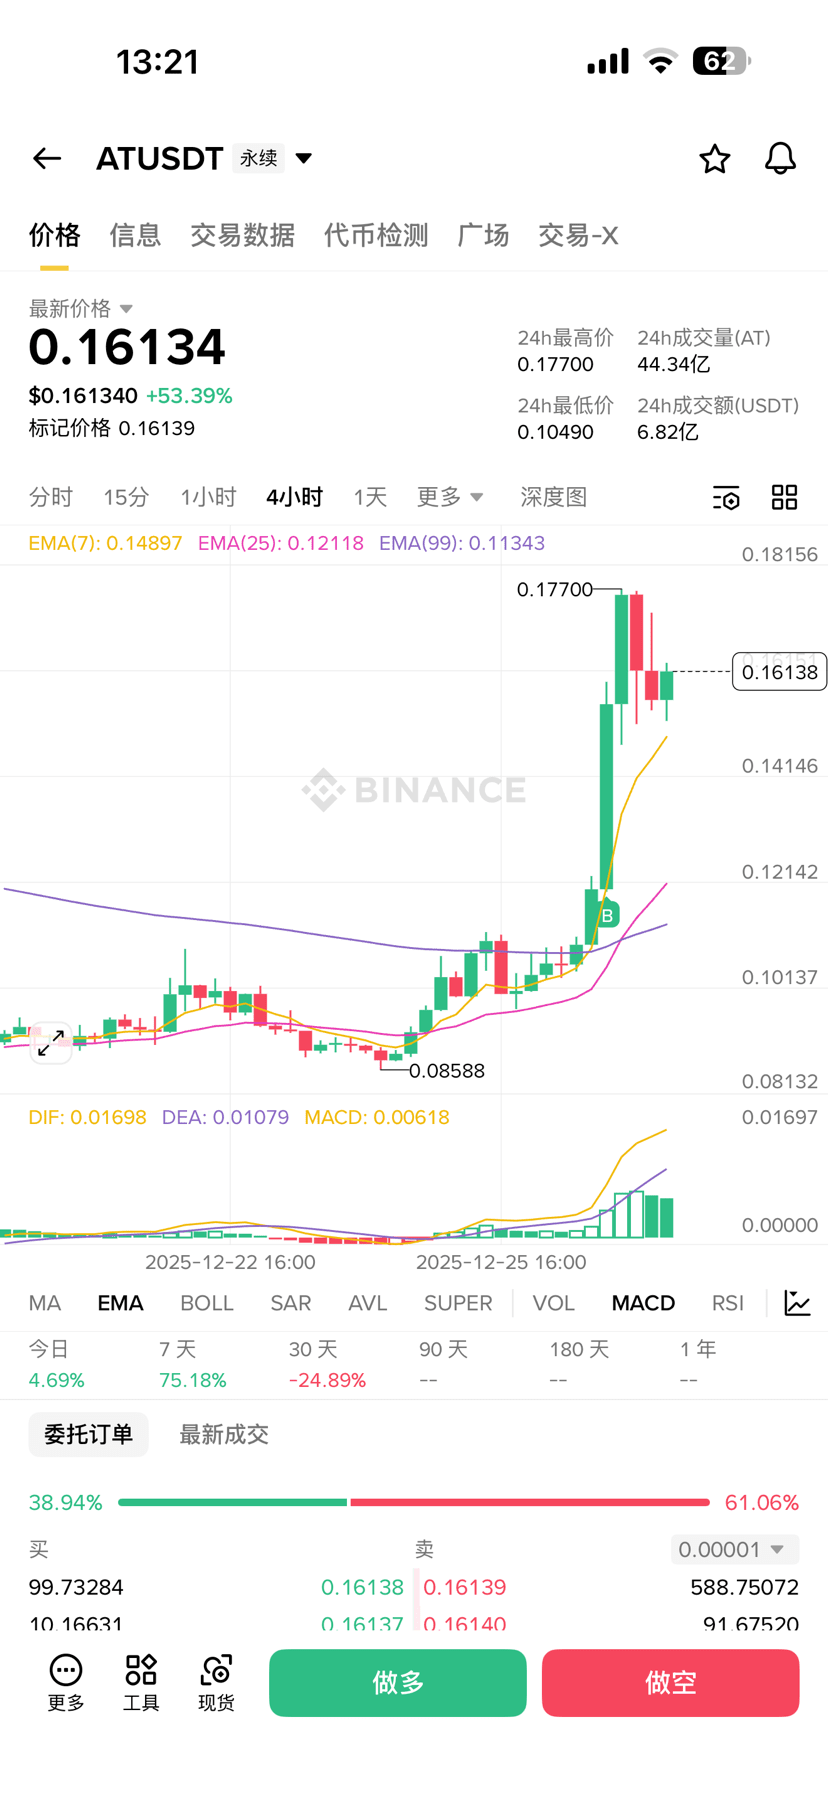Viewport: 828px width, 1800px height.
Task: Open the 更多 bottom menu icon
Action: tap(66, 1682)
